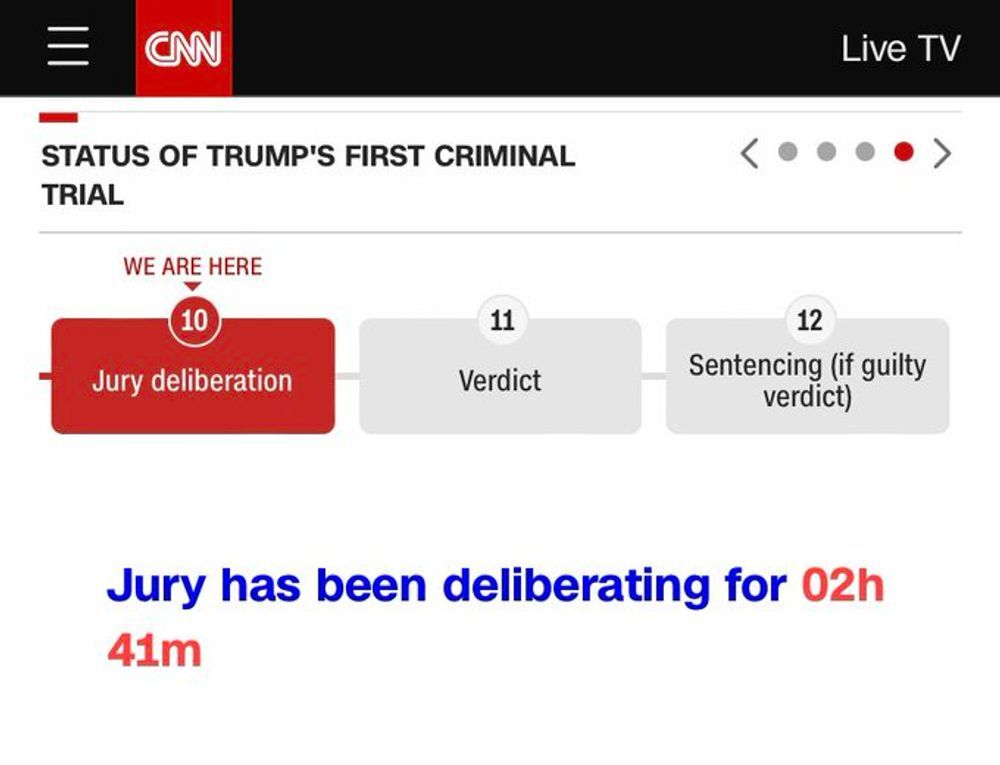Screen dimensions: 1000x765
Task: Click the Status of Trump's First Criminal Trial heading
Action: [x=308, y=175]
